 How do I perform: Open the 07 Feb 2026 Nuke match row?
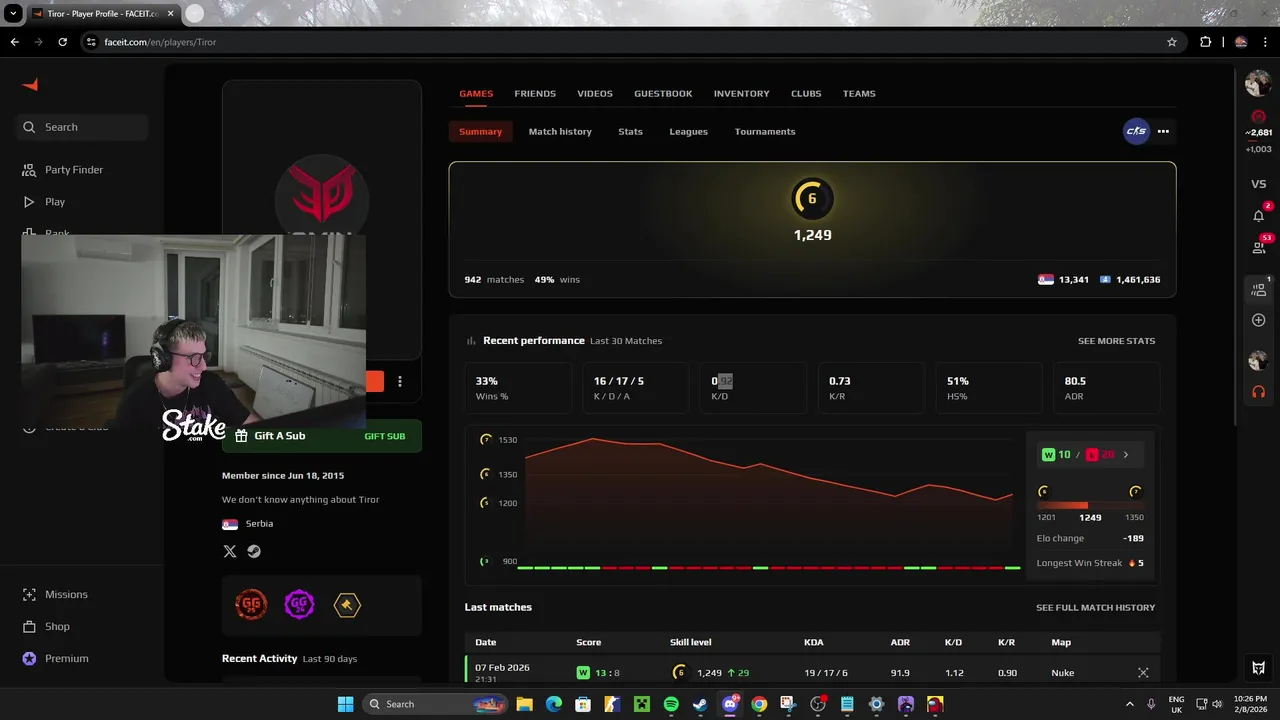(812, 671)
